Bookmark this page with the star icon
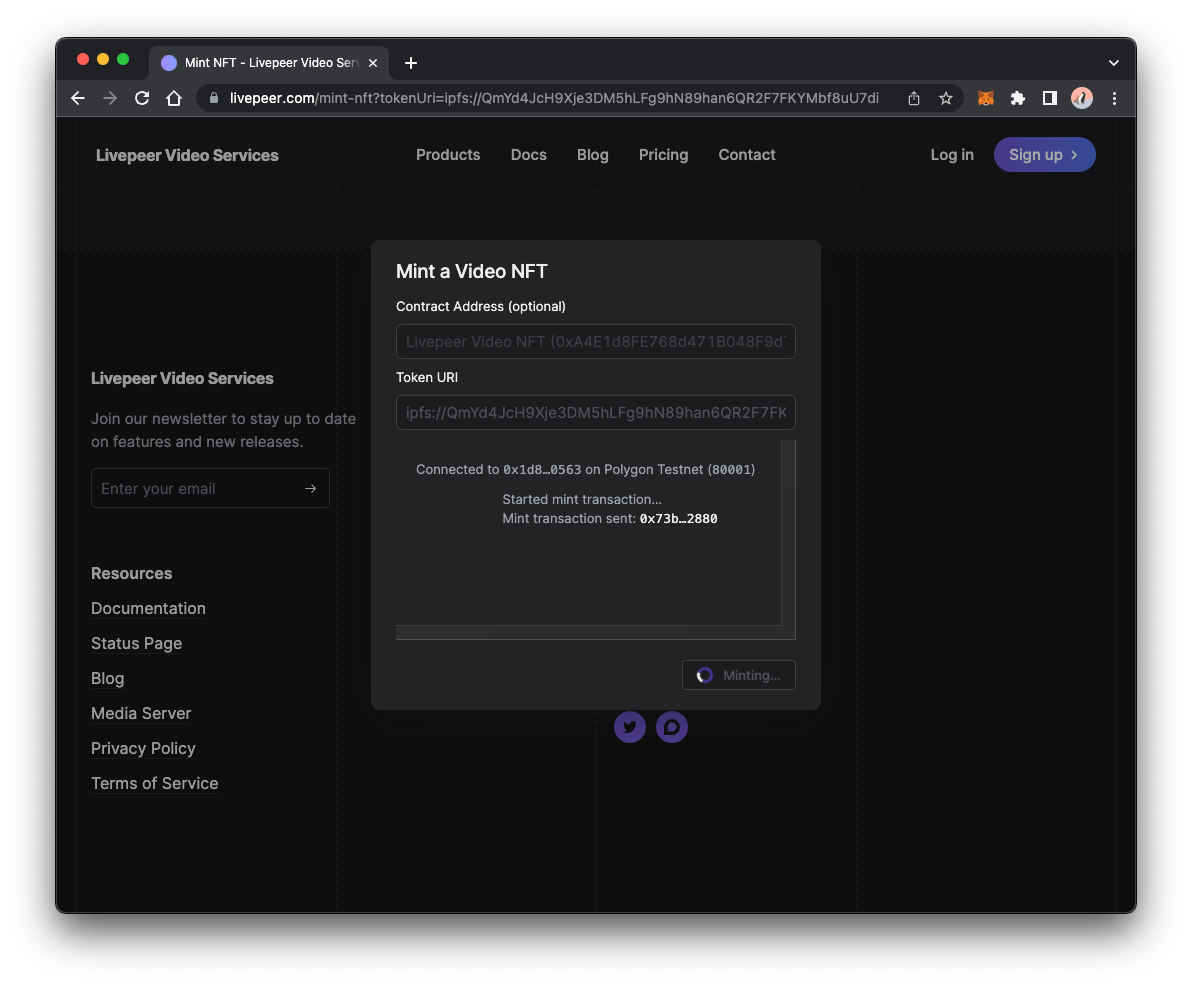 tap(946, 98)
